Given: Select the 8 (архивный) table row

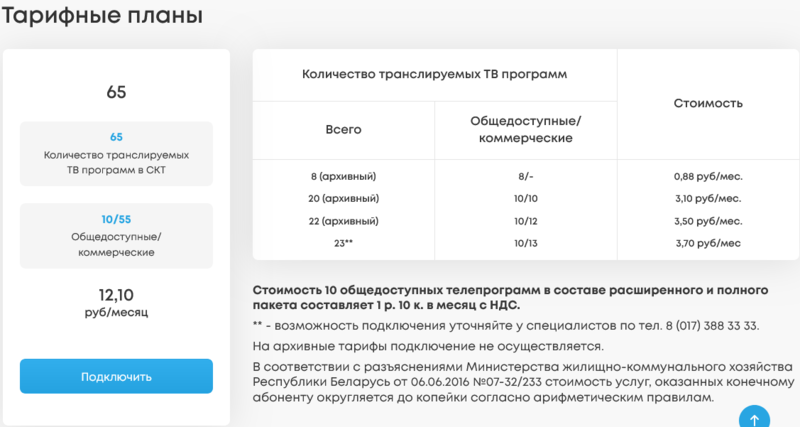Looking at the screenshot, I should click(x=343, y=176).
